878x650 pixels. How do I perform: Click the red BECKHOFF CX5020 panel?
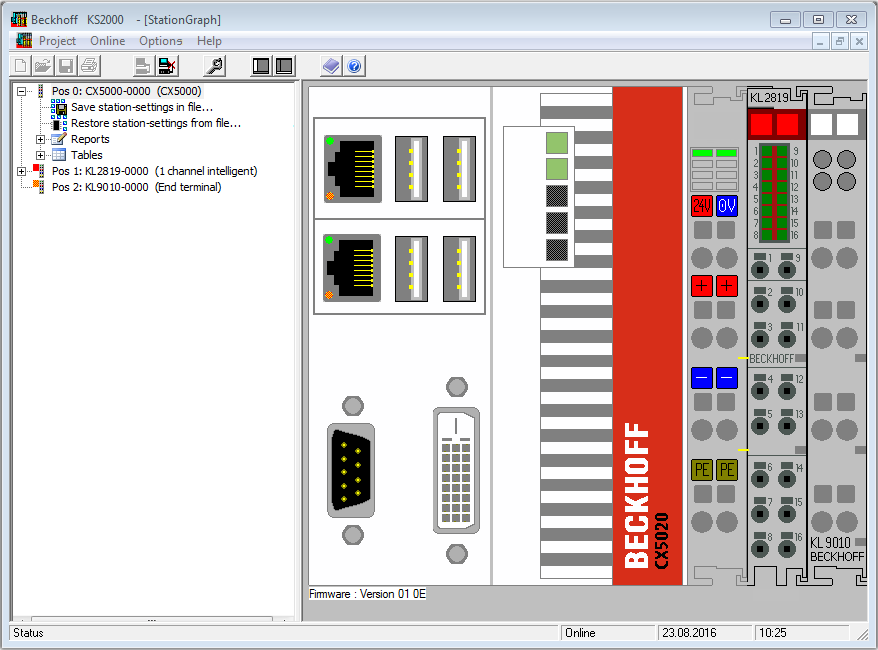click(x=647, y=336)
